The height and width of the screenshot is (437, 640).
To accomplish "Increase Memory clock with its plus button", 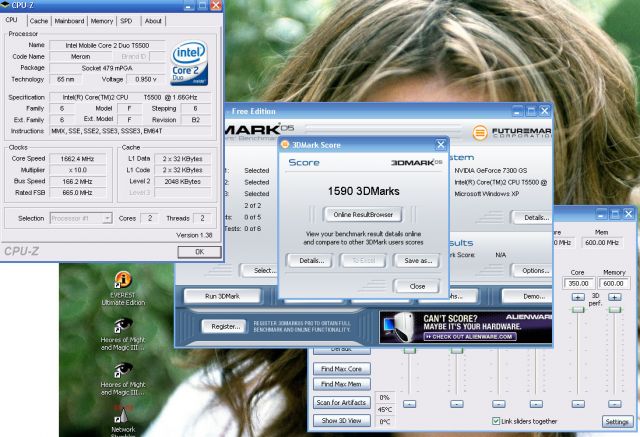I will [615, 297].
